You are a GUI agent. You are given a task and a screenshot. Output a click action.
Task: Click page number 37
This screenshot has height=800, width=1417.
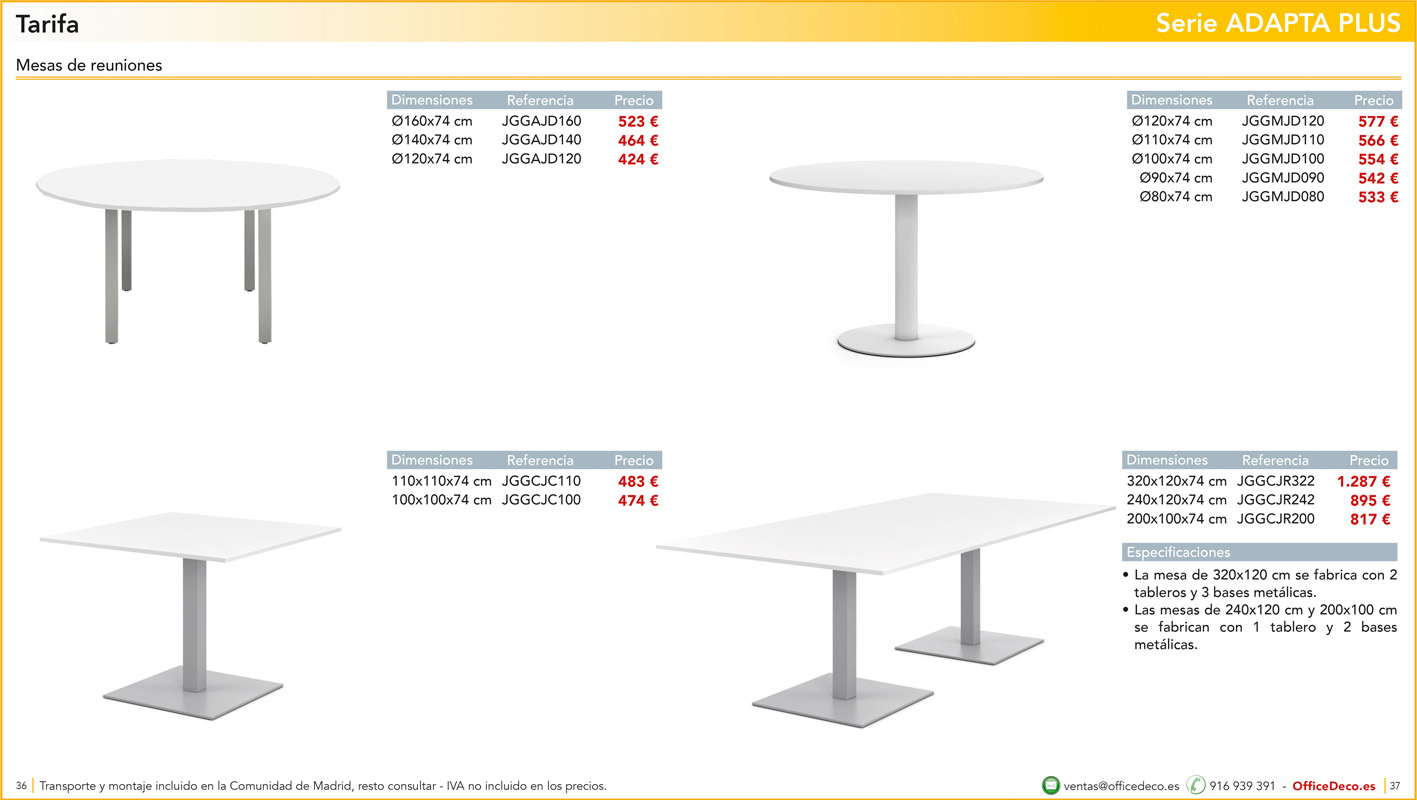point(1395,786)
